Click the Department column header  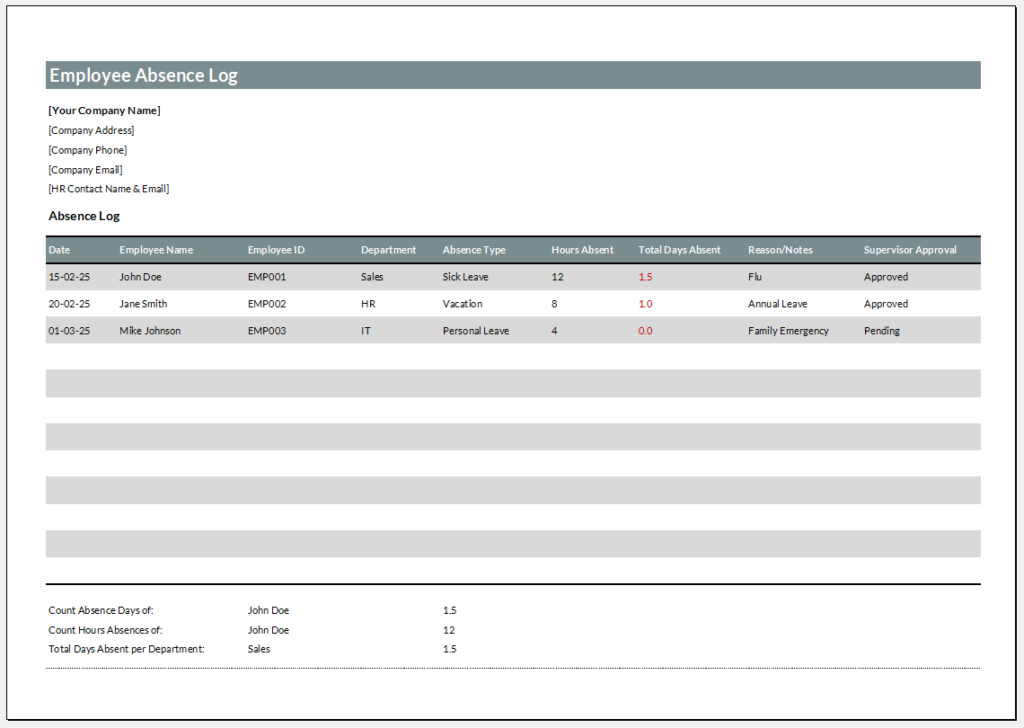(x=388, y=250)
